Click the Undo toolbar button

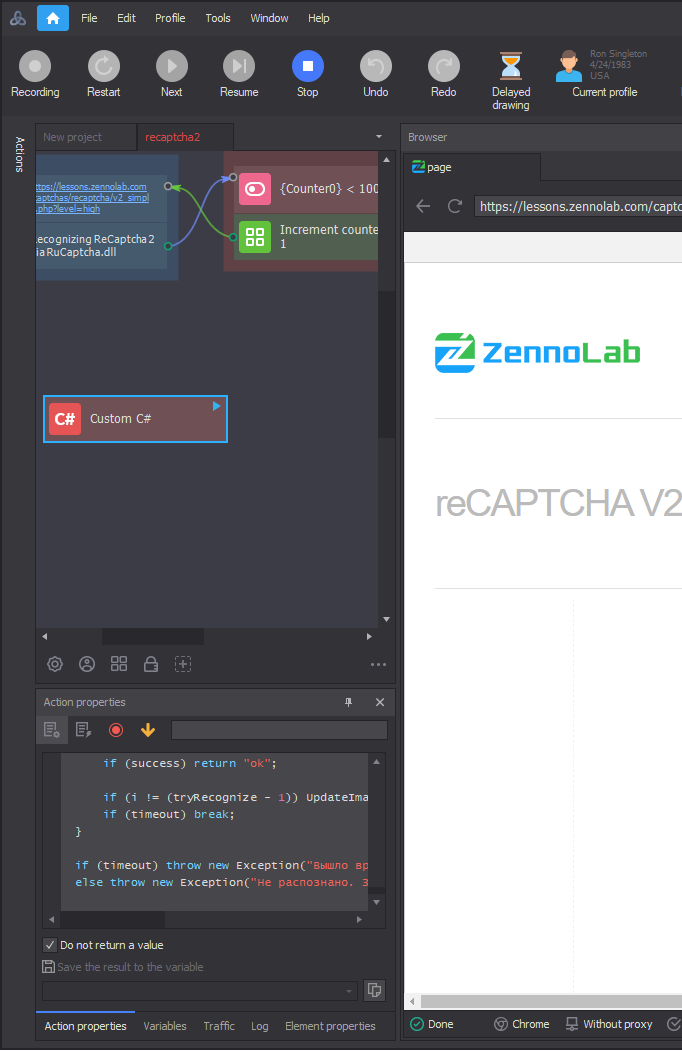click(x=376, y=74)
